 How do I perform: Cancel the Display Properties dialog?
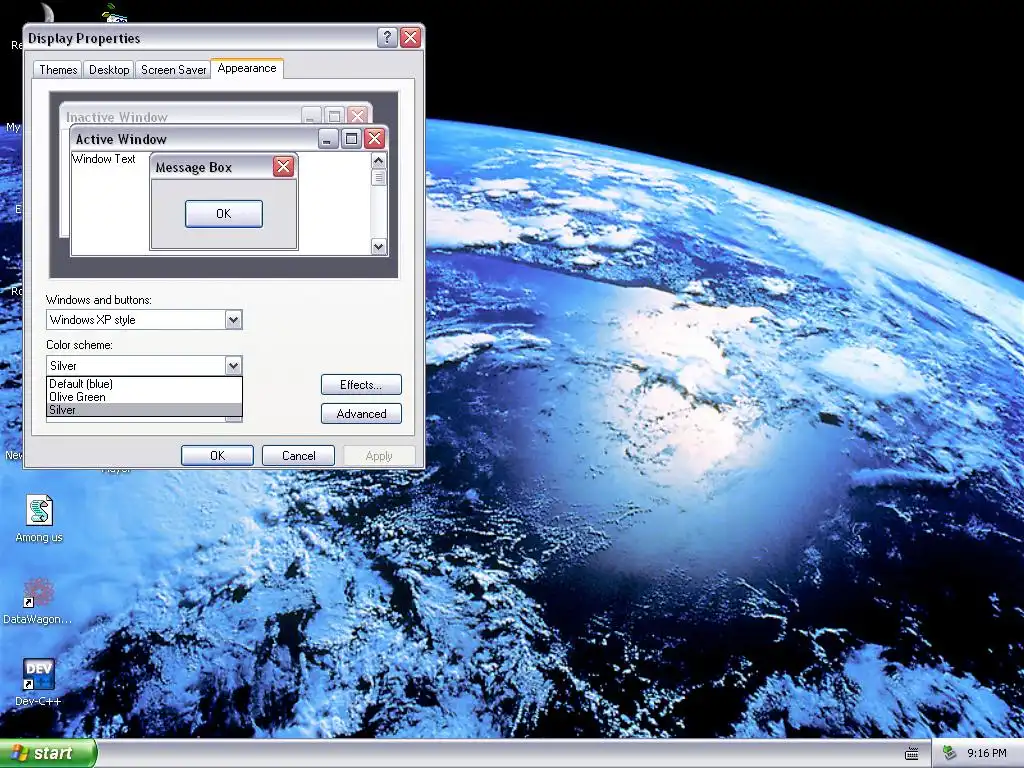point(298,456)
